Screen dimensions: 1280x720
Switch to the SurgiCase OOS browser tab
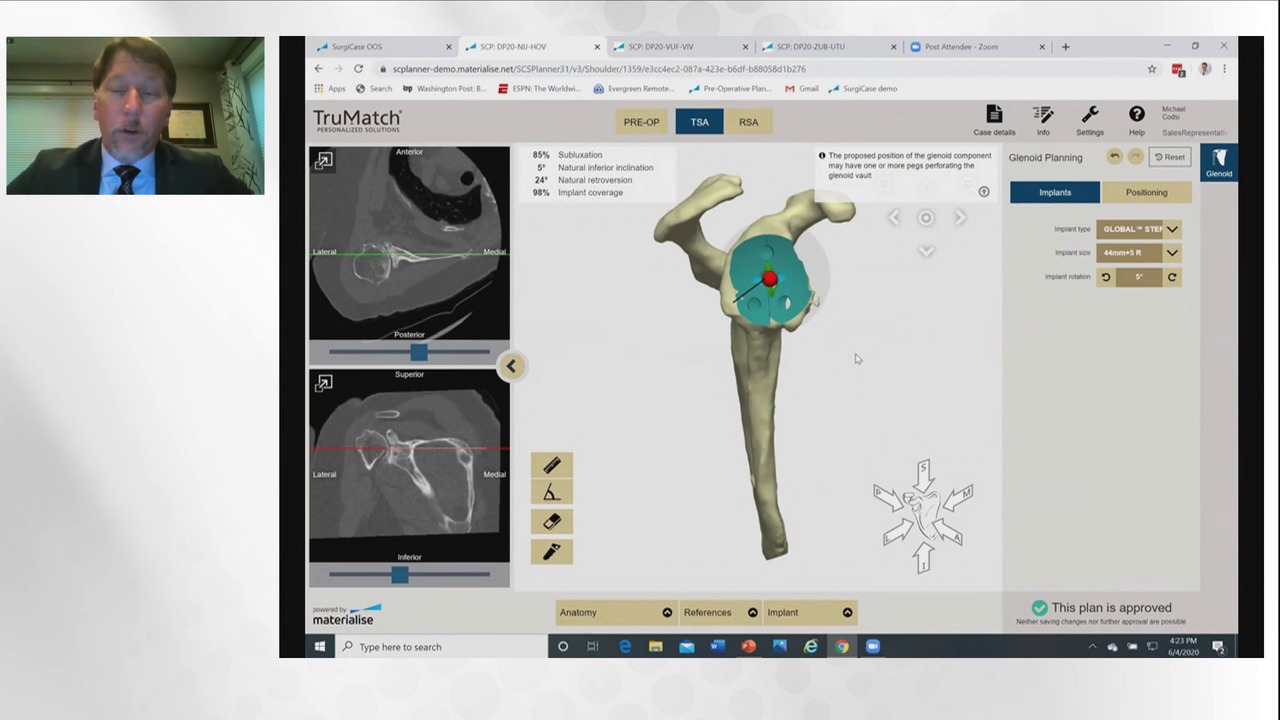click(x=385, y=47)
